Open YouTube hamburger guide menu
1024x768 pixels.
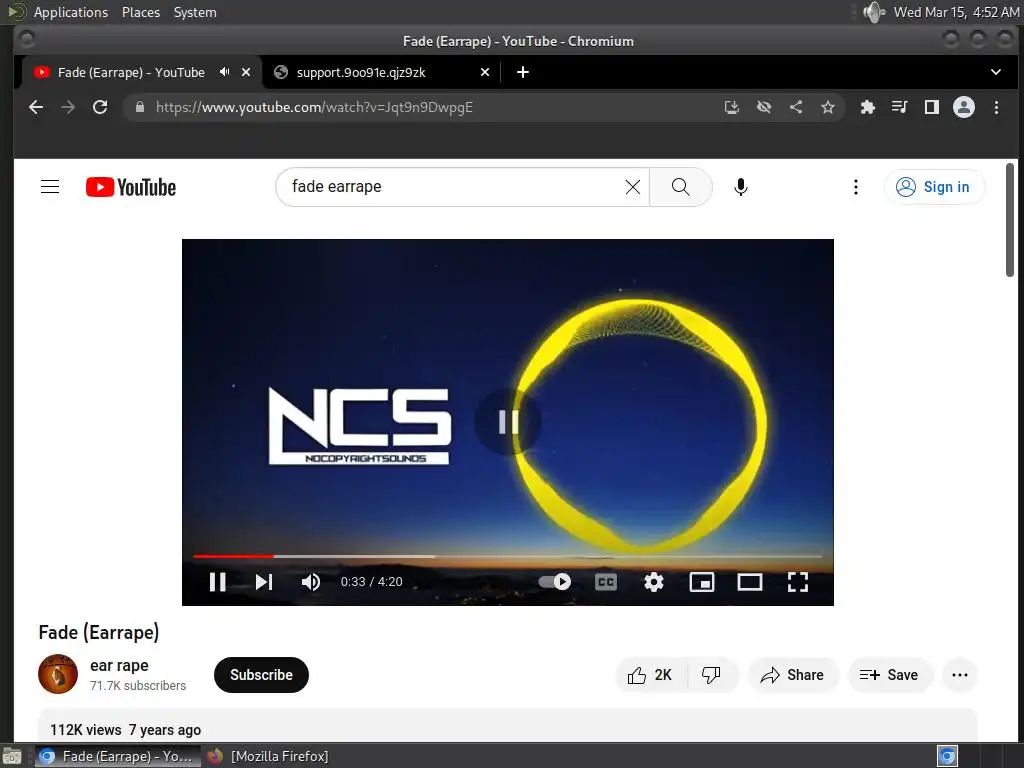coord(50,187)
